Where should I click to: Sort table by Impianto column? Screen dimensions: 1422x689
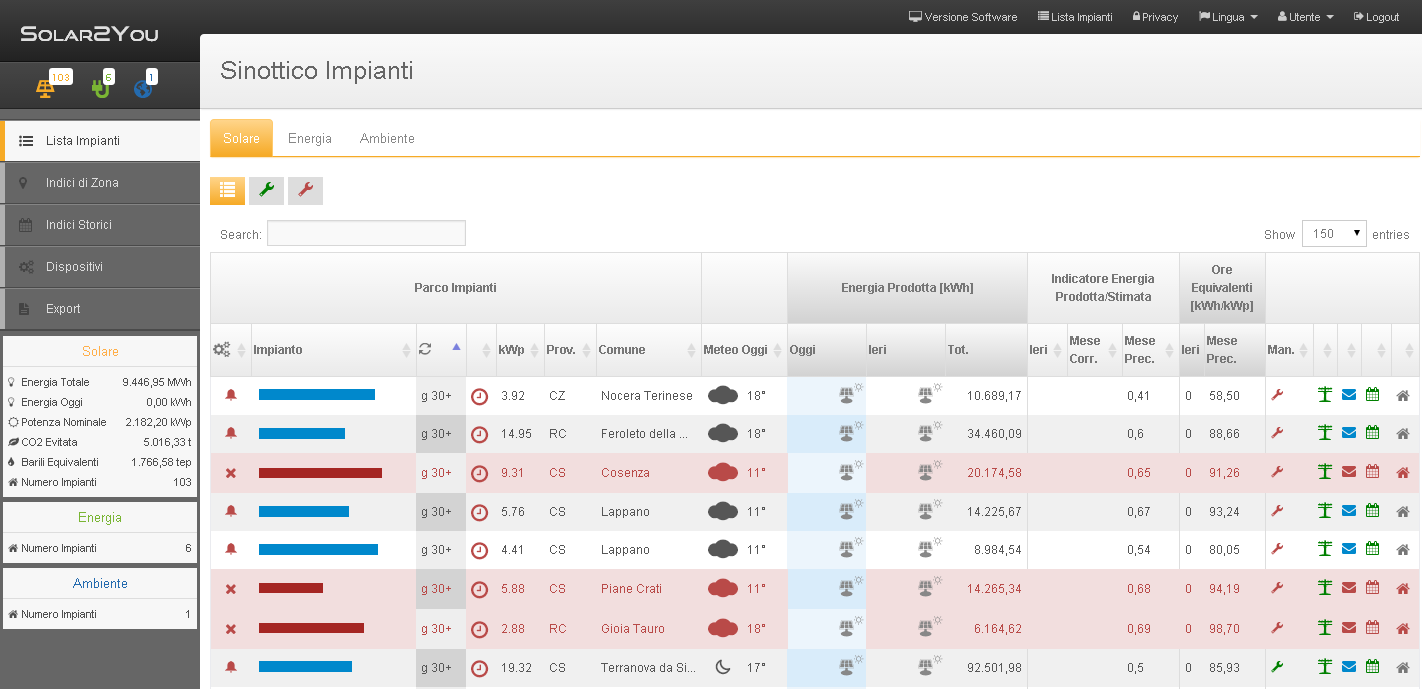[x=333, y=350]
